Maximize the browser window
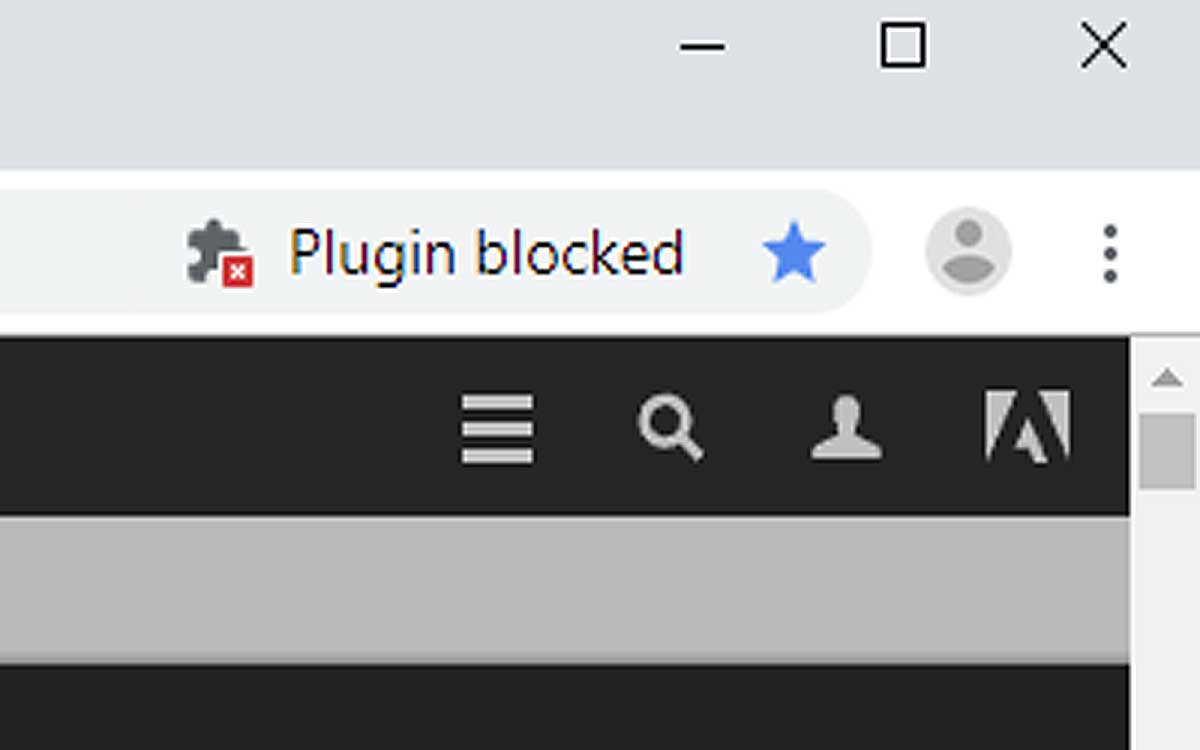Screen dimensions: 1200x750 (x=902, y=46)
